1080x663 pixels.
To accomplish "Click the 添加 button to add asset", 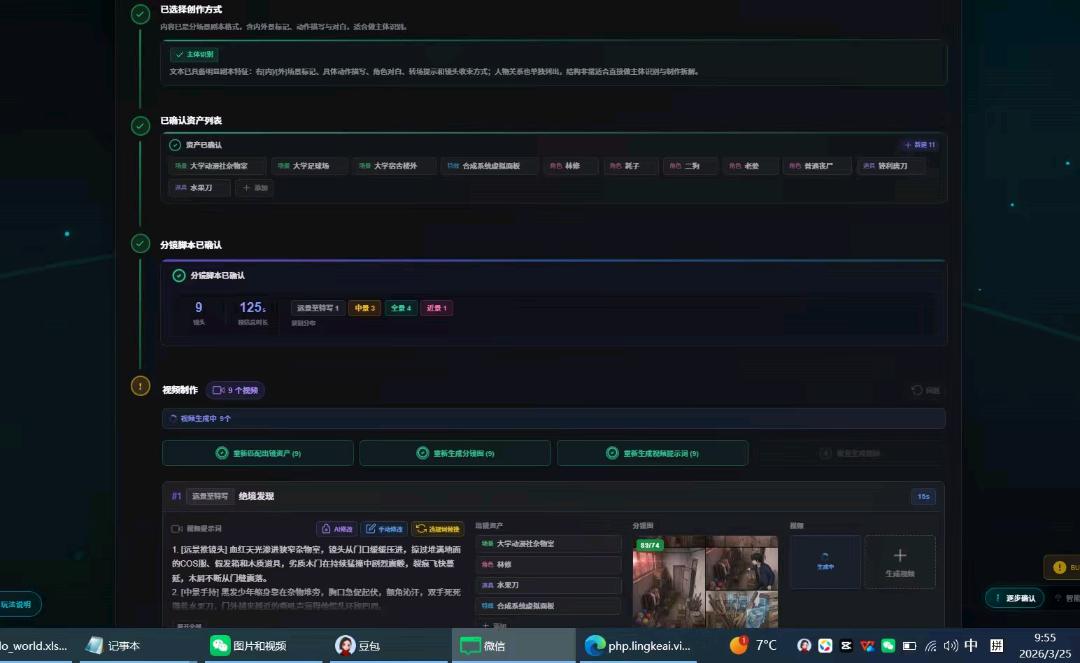I will (253, 187).
